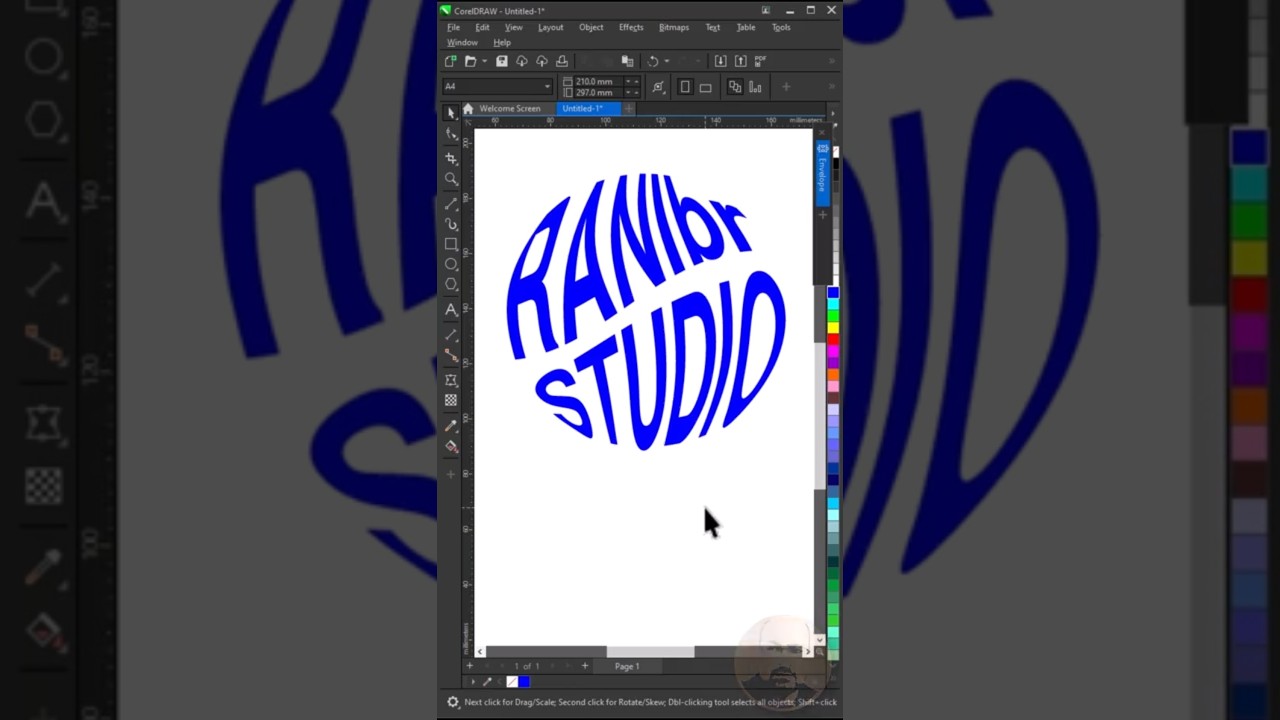Image resolution: width=1280 pixels, height=720 pixels.
Task: Open the Object menu
Action: click(591, 27)
